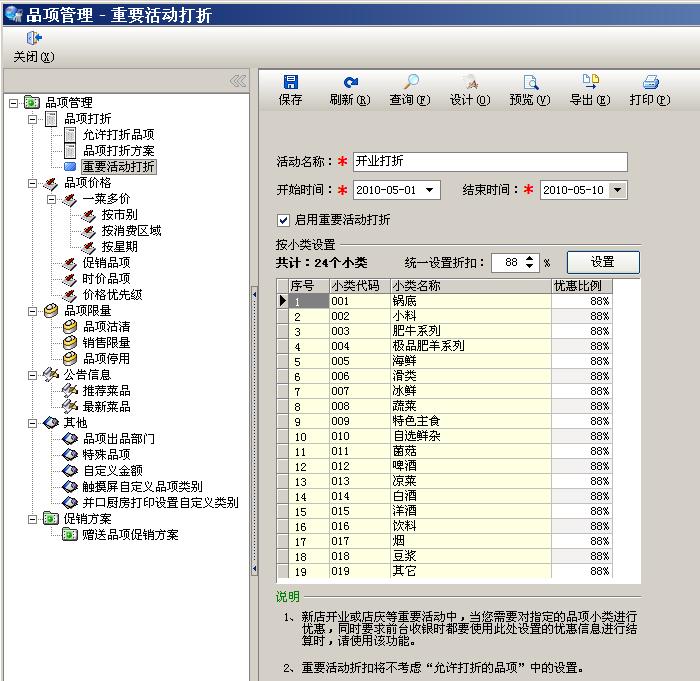The height and width of the screenshot is (681, 700).
Task: Click the 活动名称 text field
Action: (489, 161)
